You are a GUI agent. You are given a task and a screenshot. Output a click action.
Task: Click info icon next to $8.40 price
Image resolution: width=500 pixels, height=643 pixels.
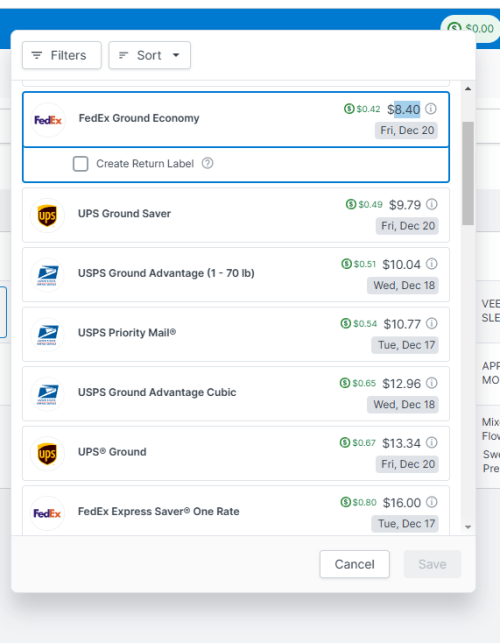click(x=430, y=109)
